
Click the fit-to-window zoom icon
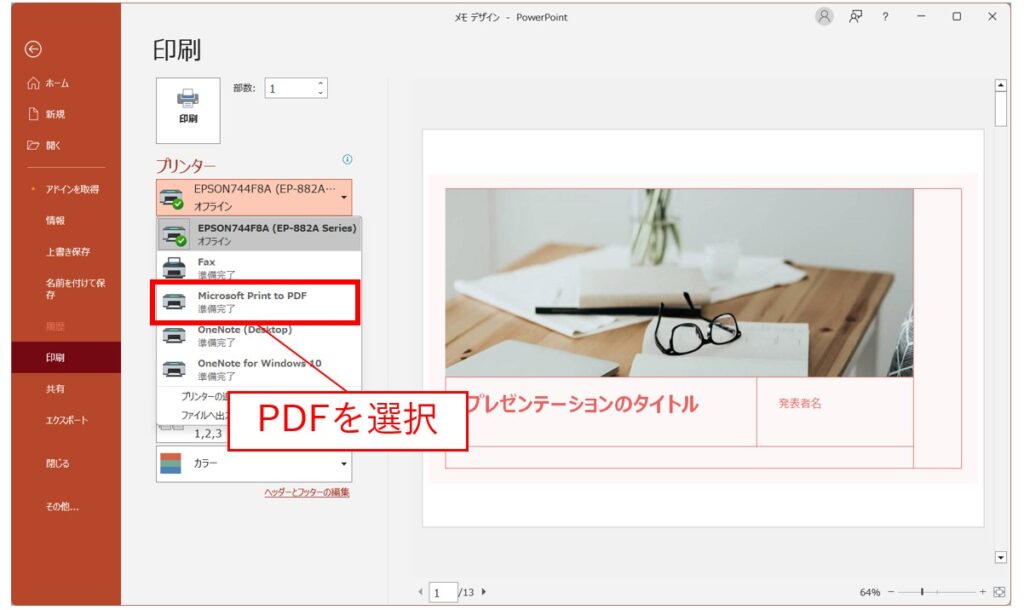pos(998,592)
